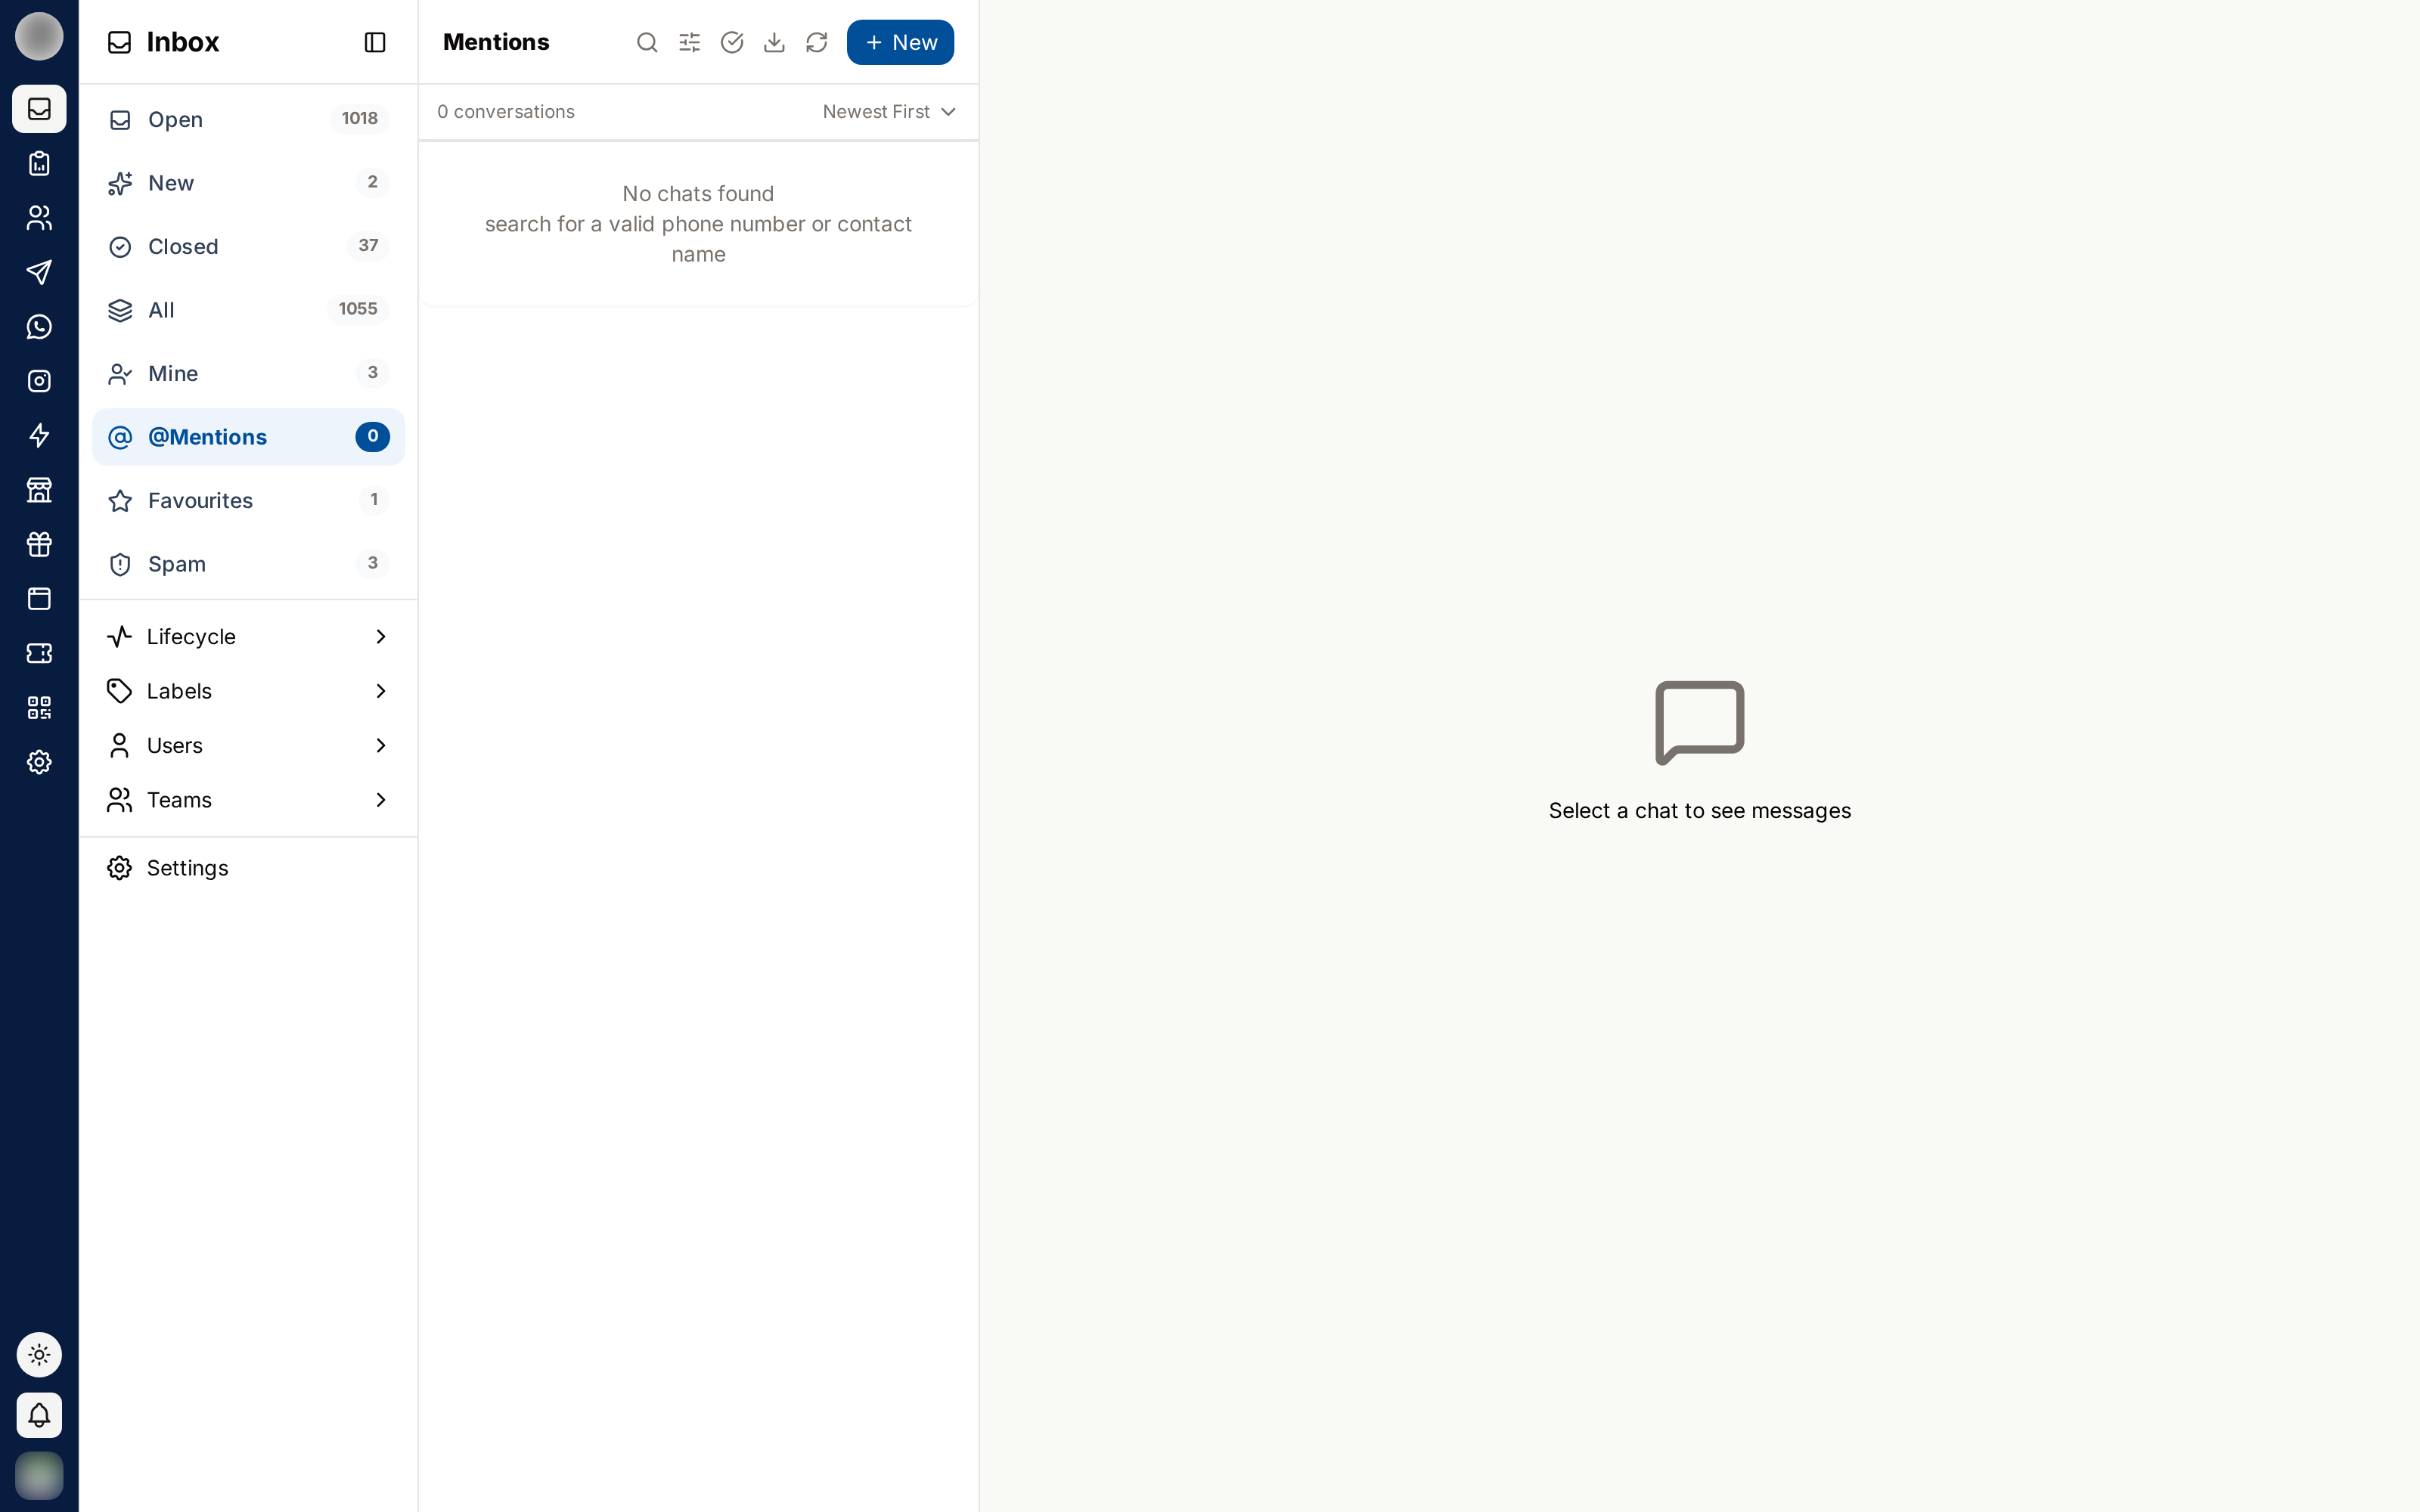The image size is (2420, 1512).
Task: Select the Favourites view
Action: (248, 500)
